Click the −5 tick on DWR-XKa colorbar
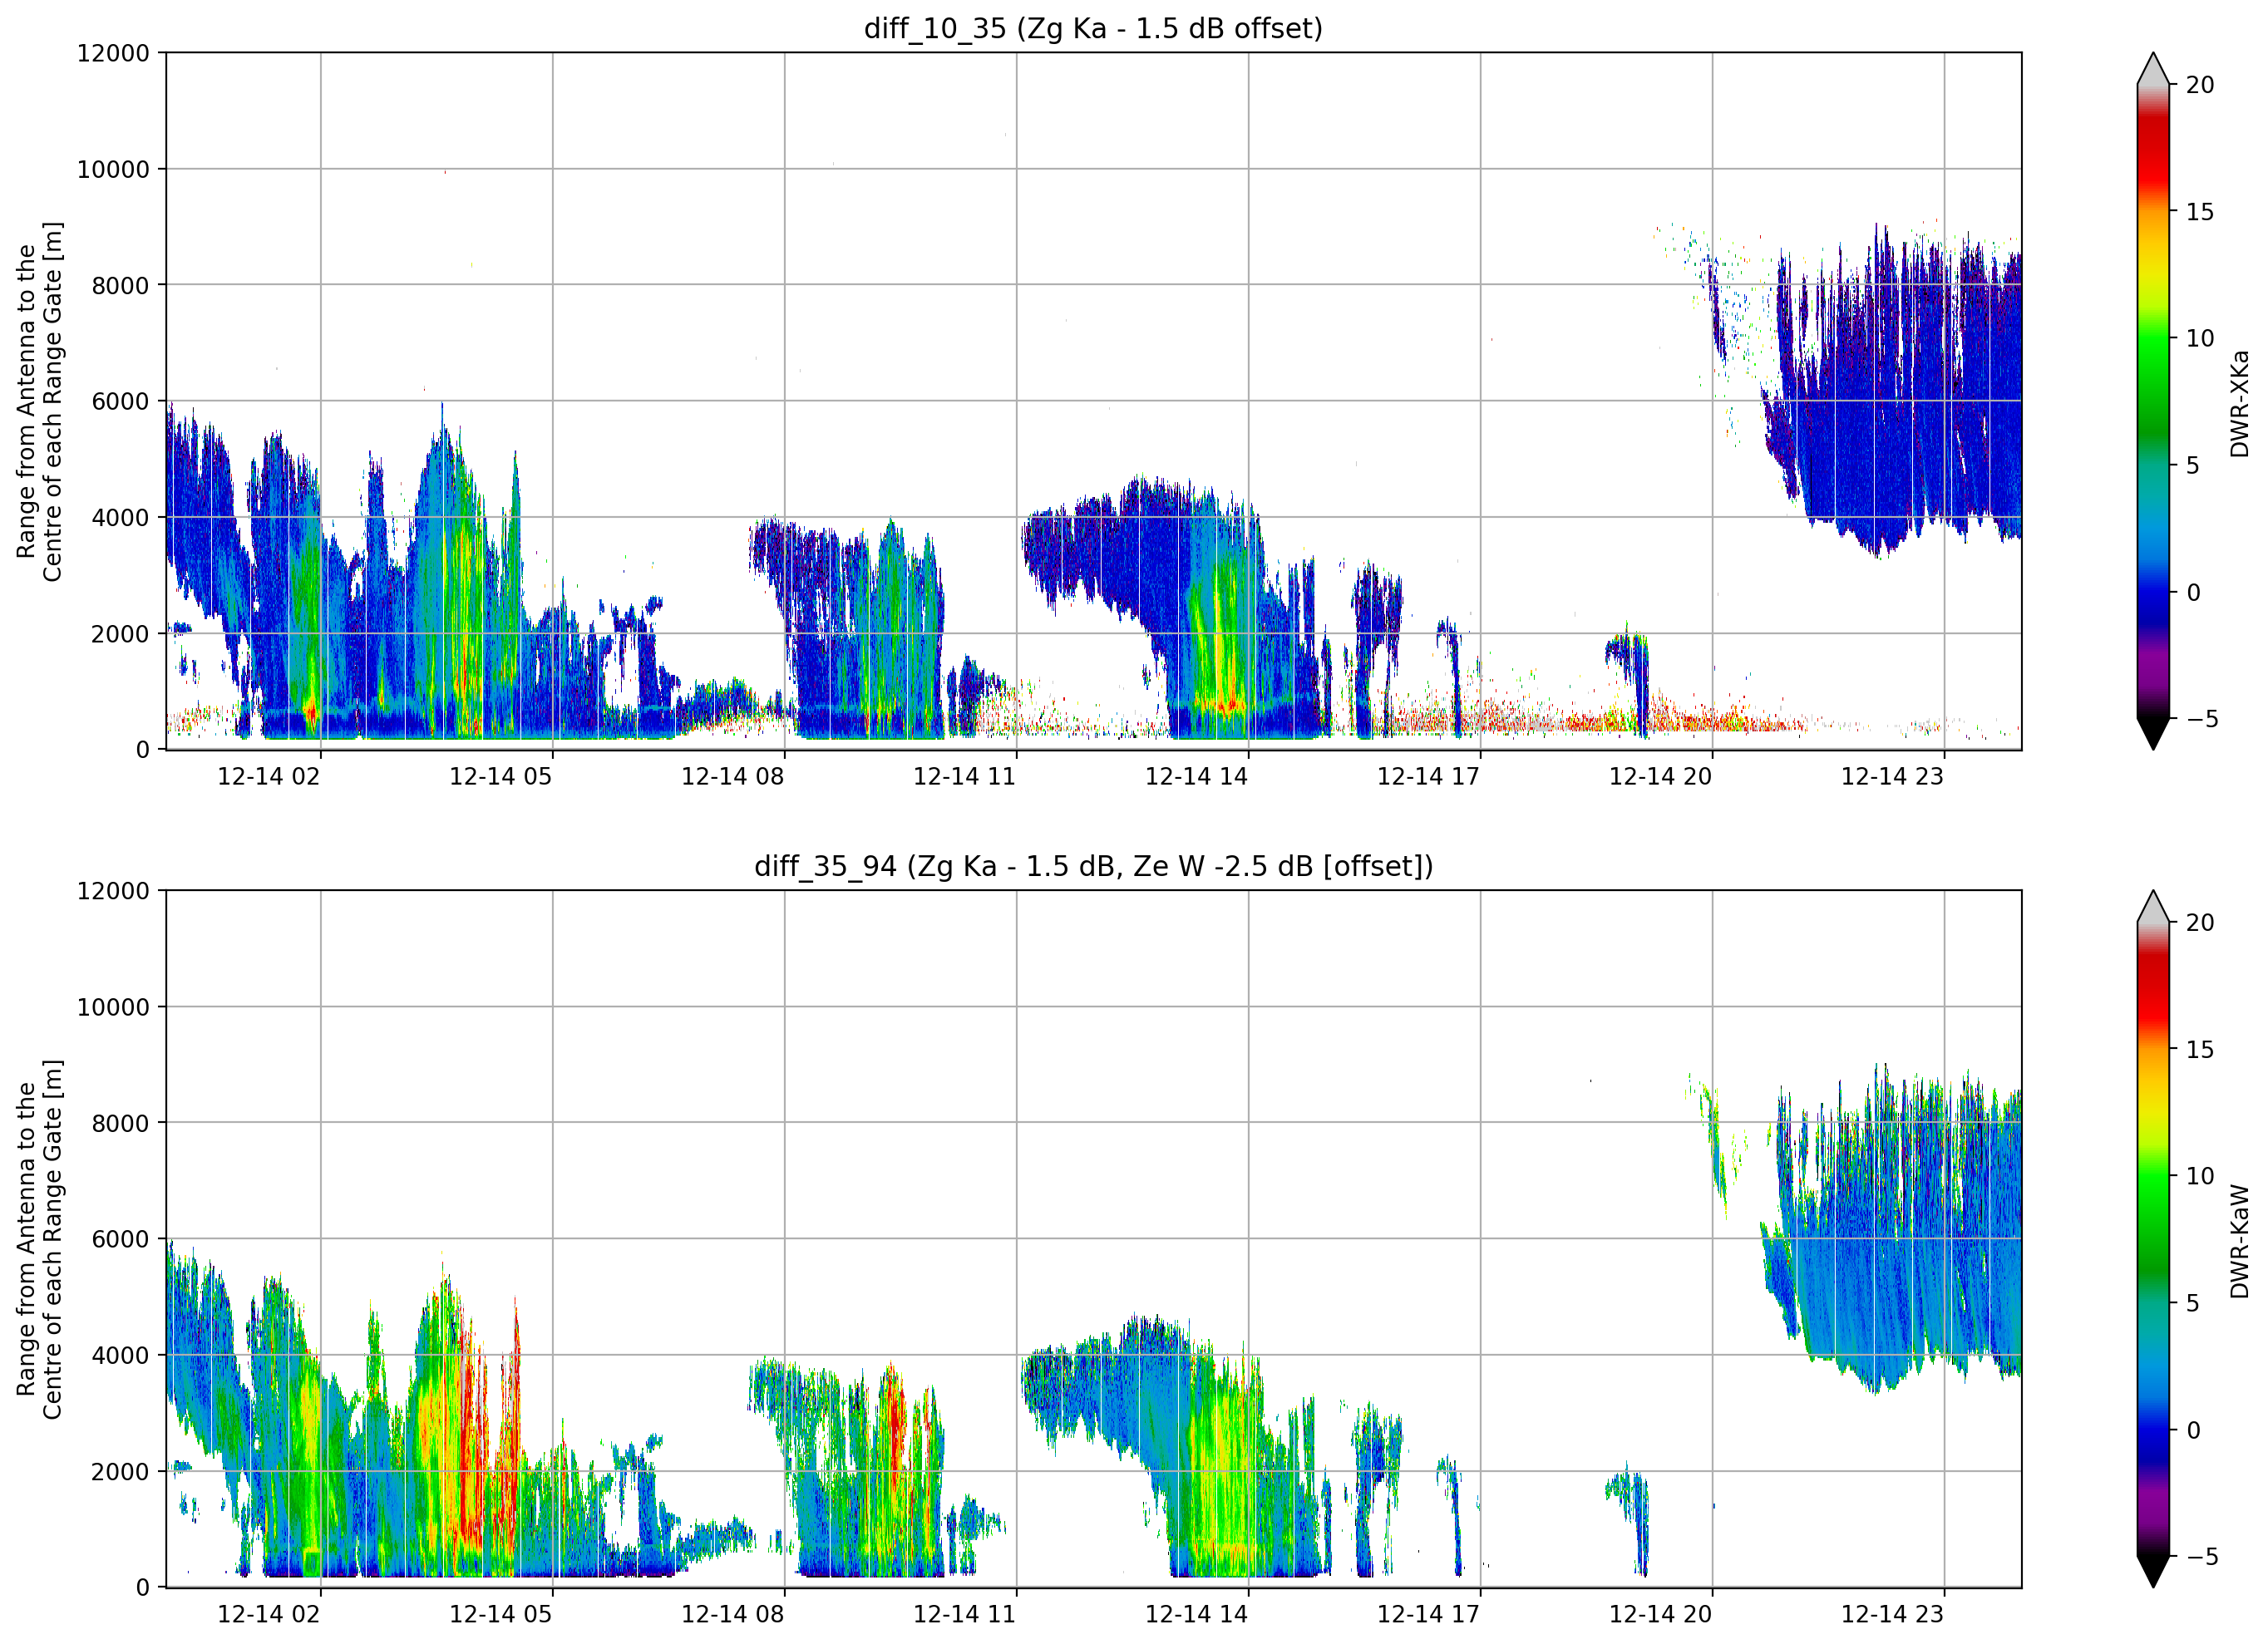The height and width of the screenshot is (1644, 2268). point(2202,719)
